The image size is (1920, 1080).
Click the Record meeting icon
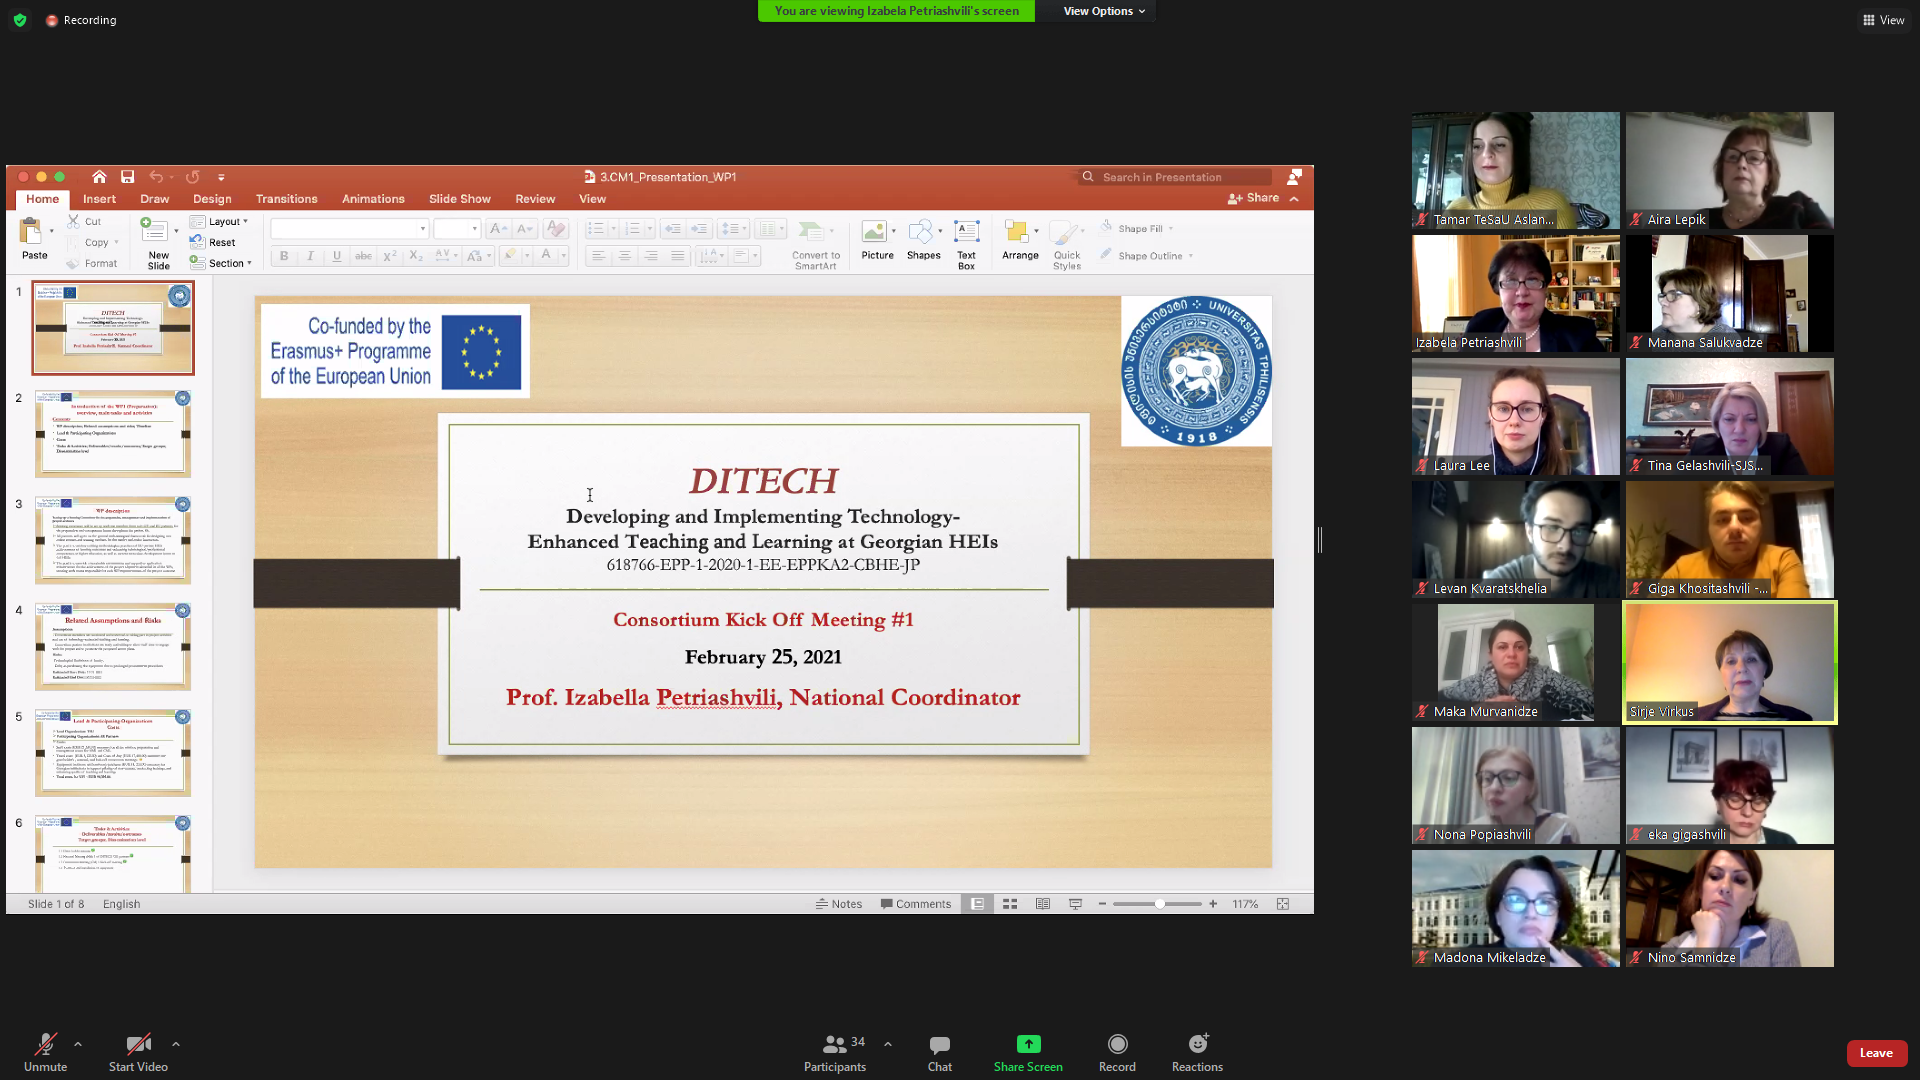click(x=1117, y=1045)
